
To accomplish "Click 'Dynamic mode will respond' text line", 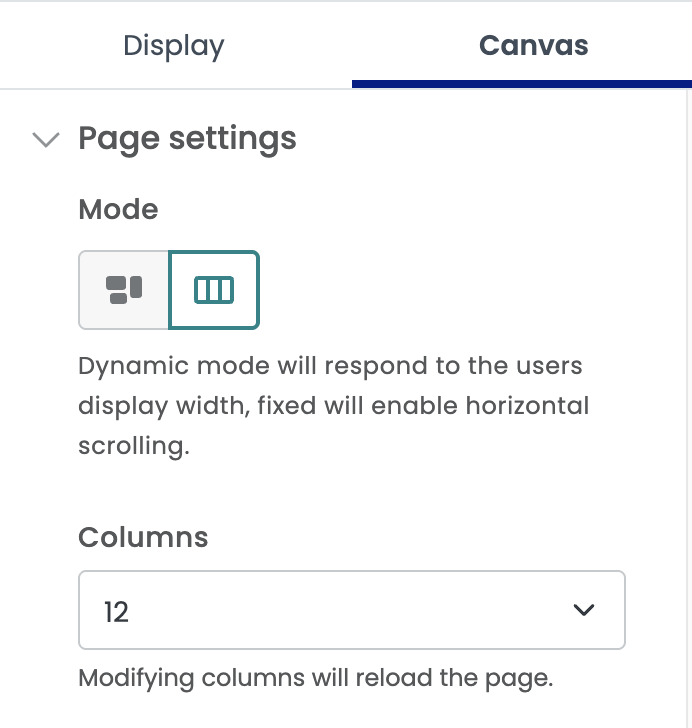I will coord(330,365).
